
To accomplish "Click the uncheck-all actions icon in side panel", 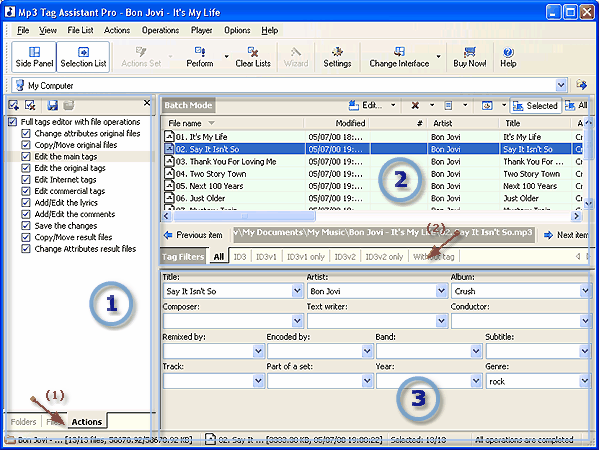I will point(30,105).
